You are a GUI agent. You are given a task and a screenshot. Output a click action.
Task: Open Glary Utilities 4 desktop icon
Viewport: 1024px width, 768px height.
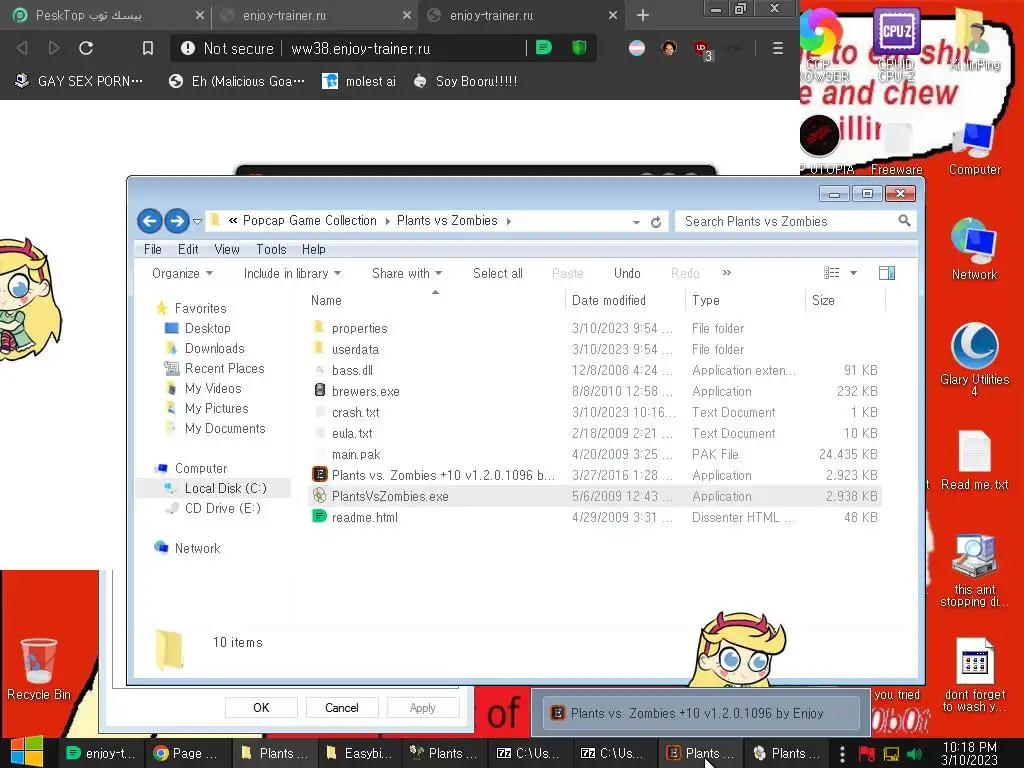[x=974, y=360]
